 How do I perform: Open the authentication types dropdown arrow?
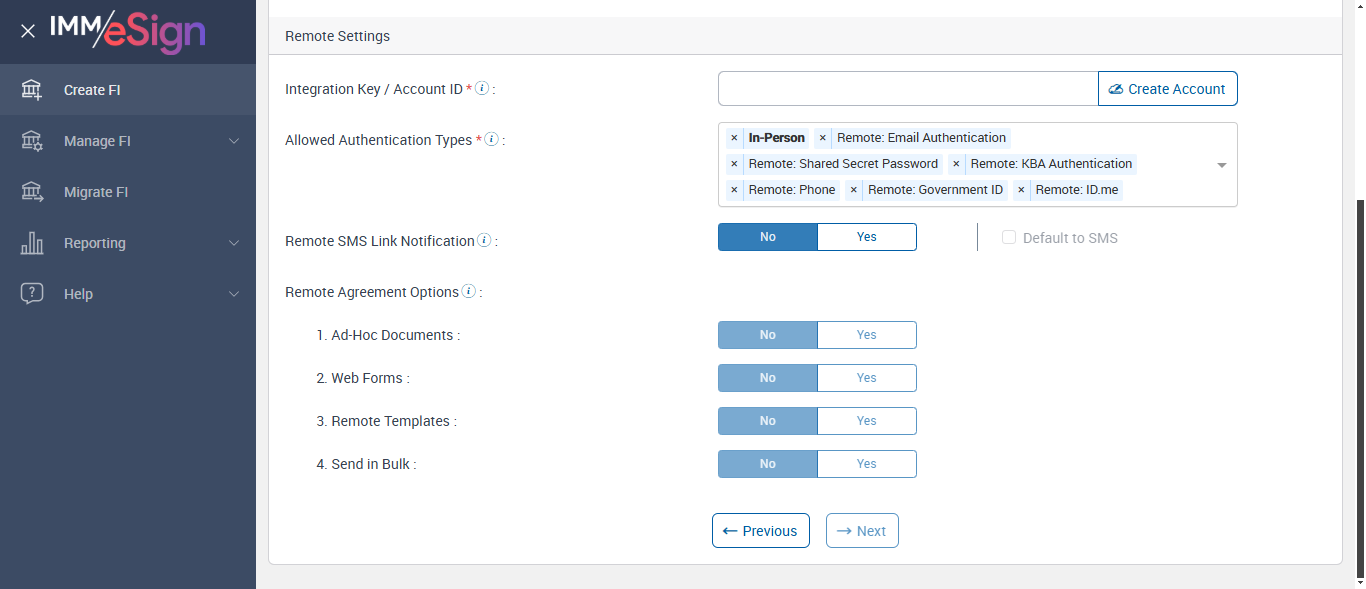[x=1221, y=165]
